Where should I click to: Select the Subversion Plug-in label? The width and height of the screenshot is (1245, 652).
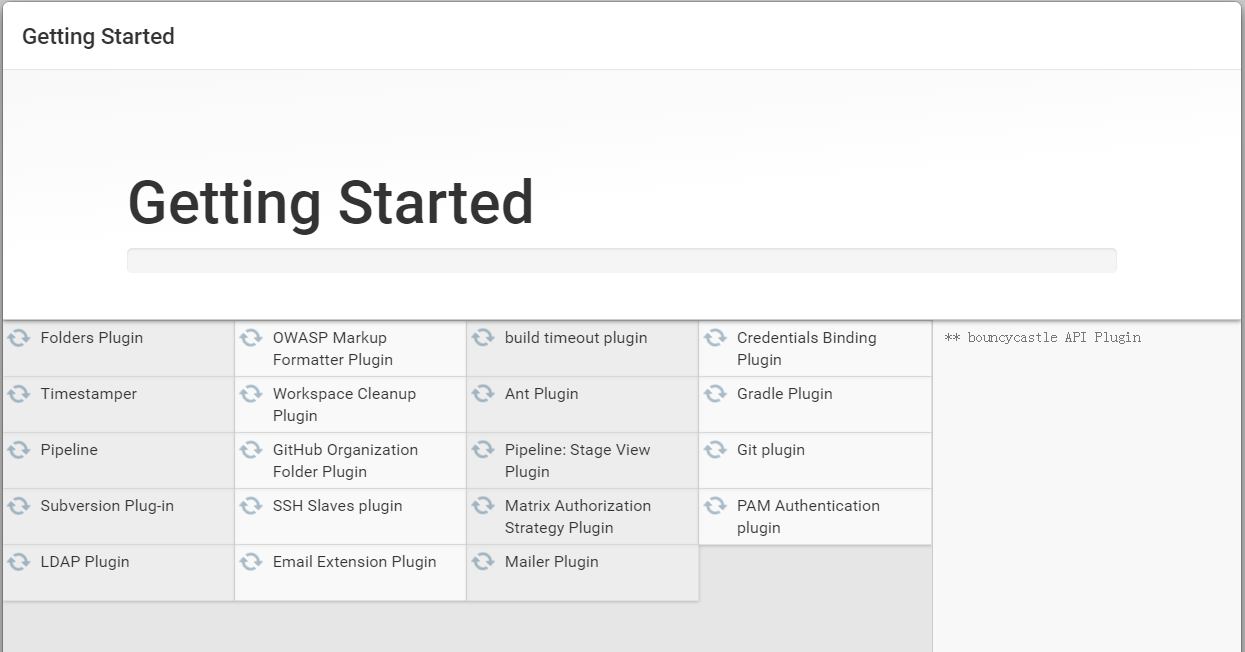coord(107,506)
